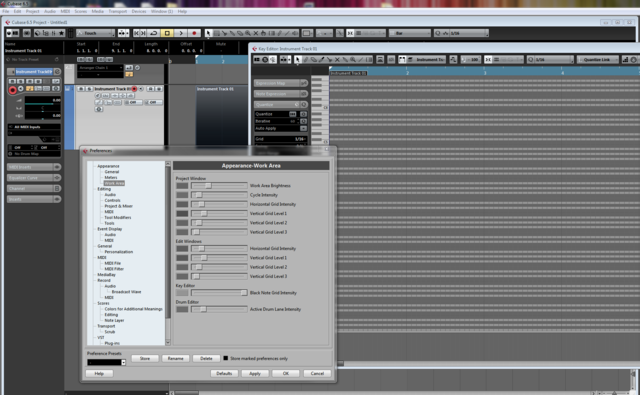Click the star icon in the project toolbar
The width and height of the screenshot is (640, 395).
(62, 33)
